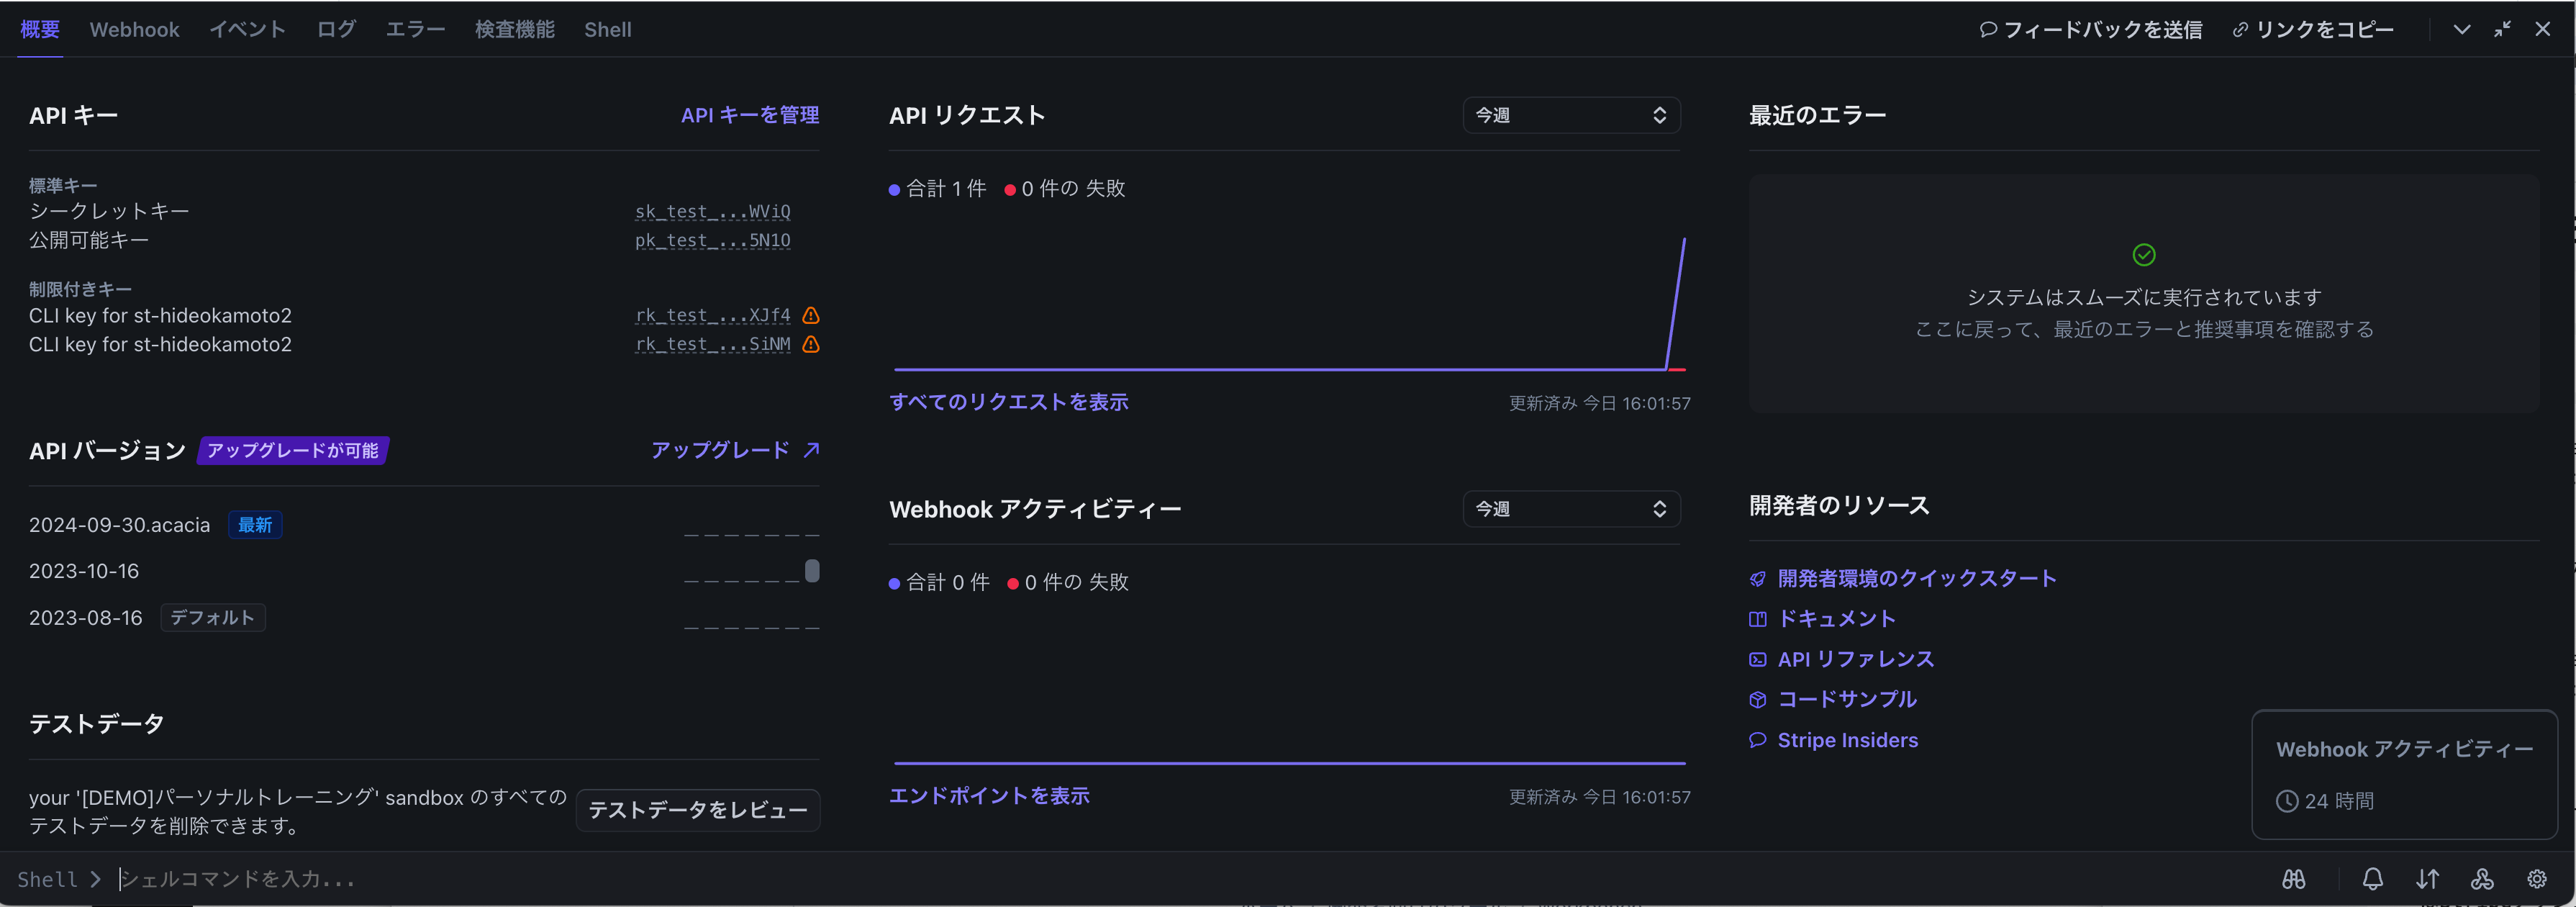Click the テストデータをレビュー button
The height and width of the screenshot is (907, 2576).
tap(698, 810)
